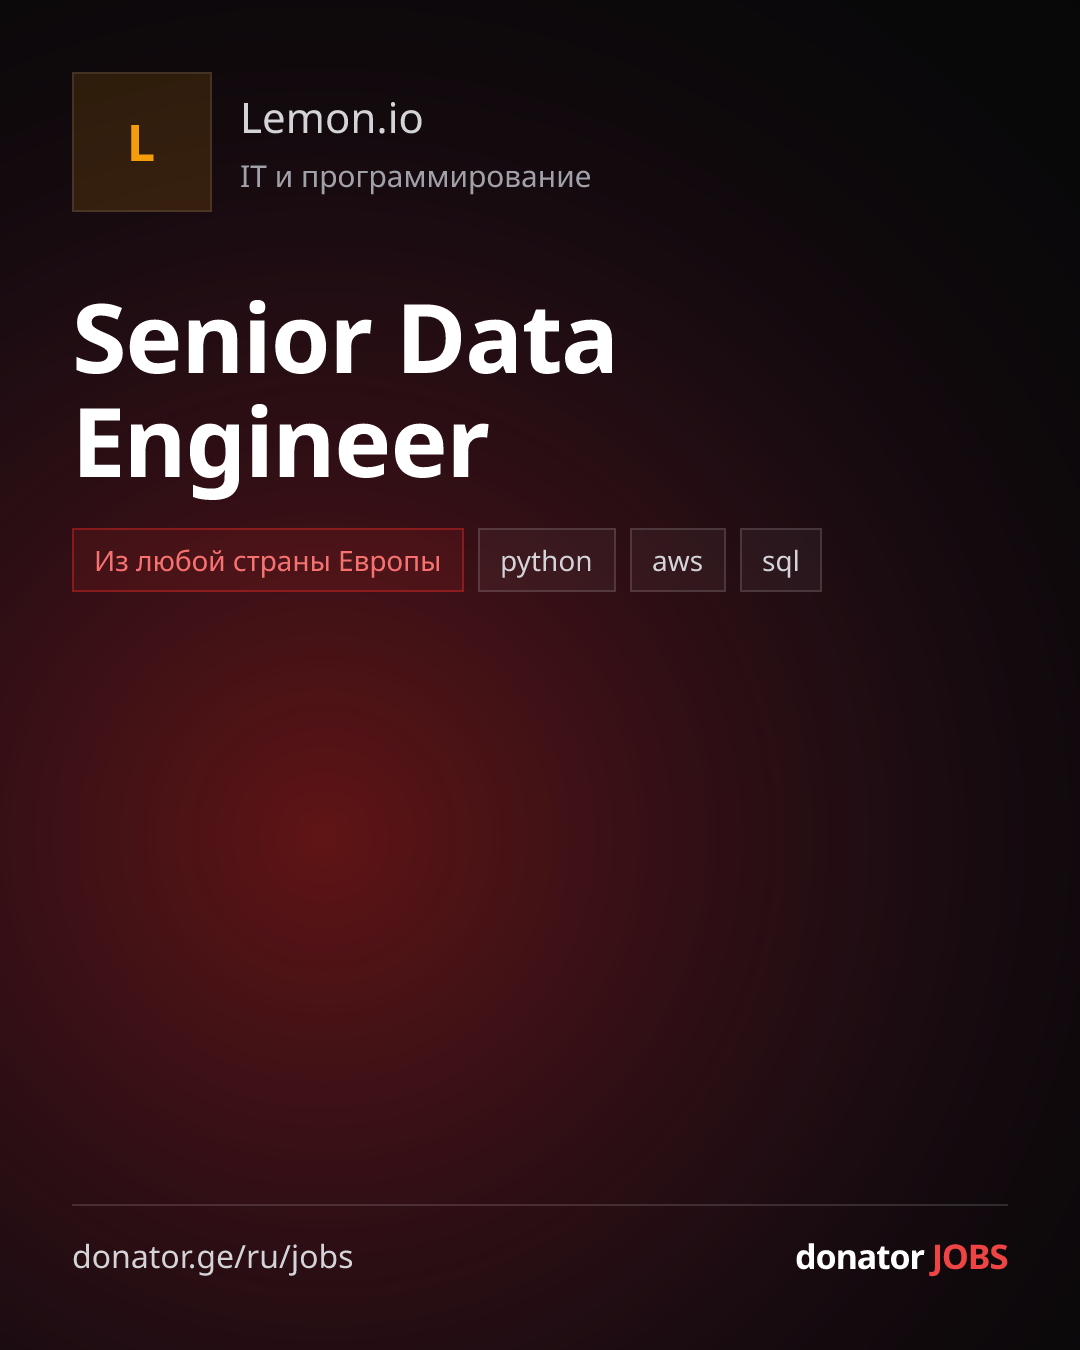1080x1350 pixels.
Task: Click the horizontal divider line above footer
Action: [x=540, y=1205]
